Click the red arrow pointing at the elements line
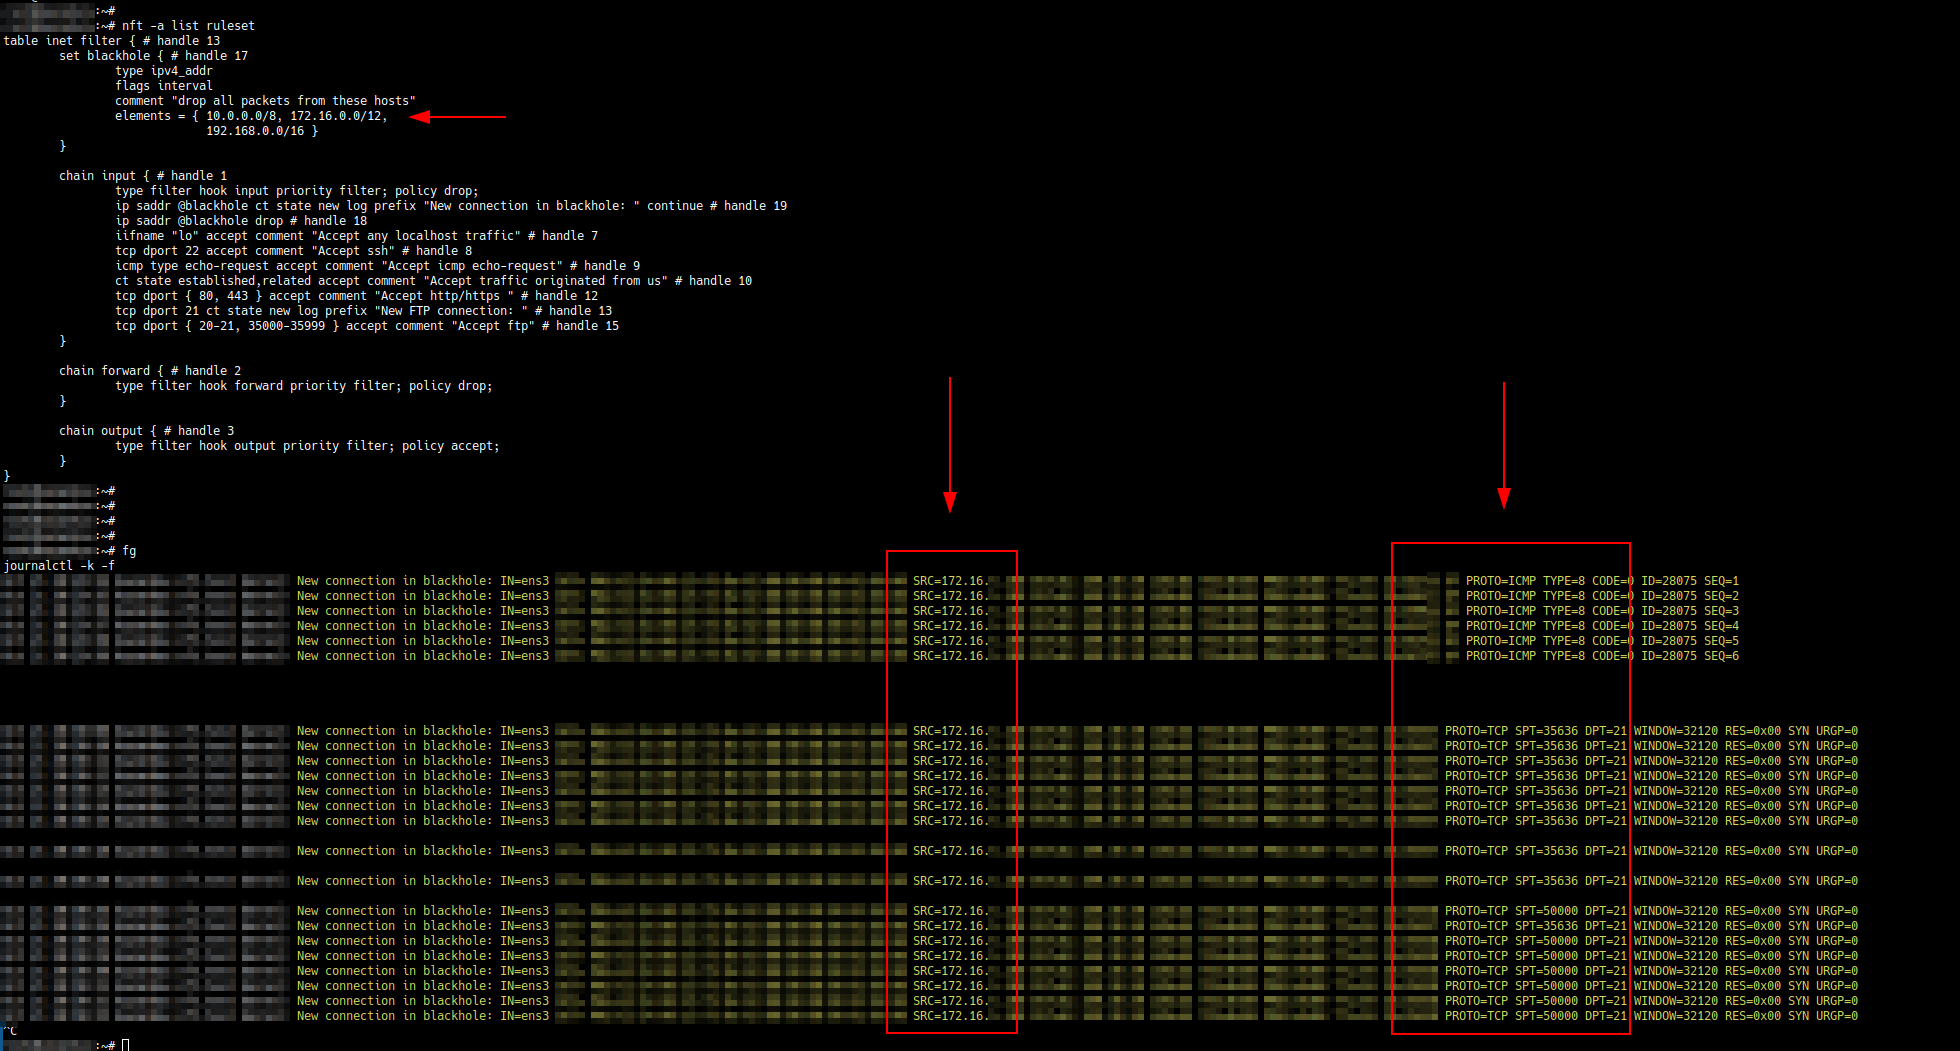 tap(458, 117)
